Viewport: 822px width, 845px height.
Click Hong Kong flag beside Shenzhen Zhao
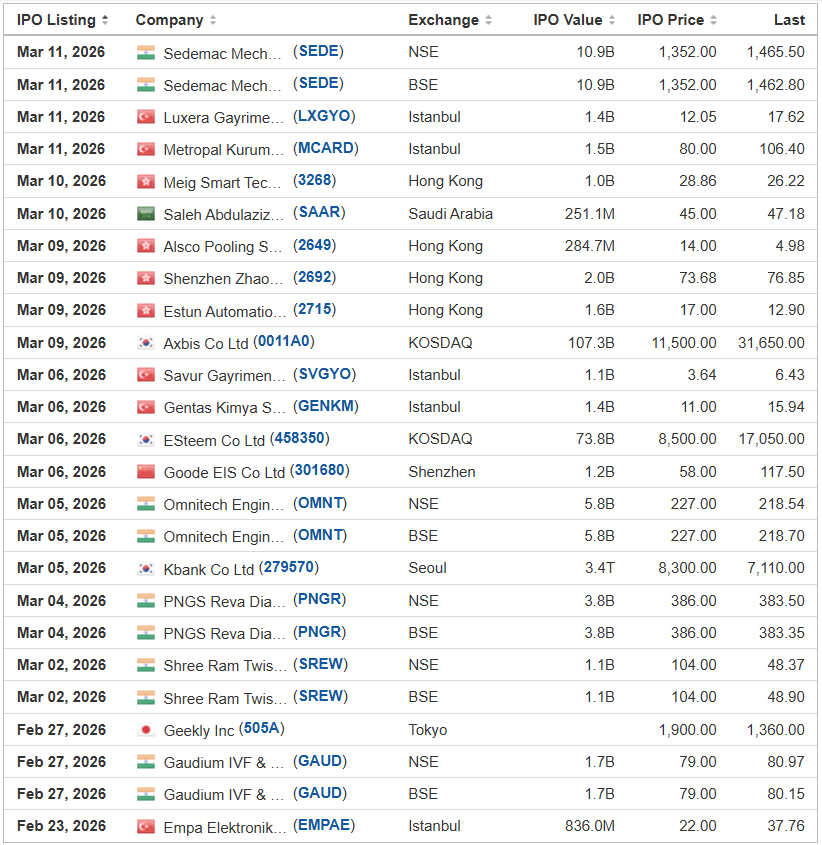point(146,278)
